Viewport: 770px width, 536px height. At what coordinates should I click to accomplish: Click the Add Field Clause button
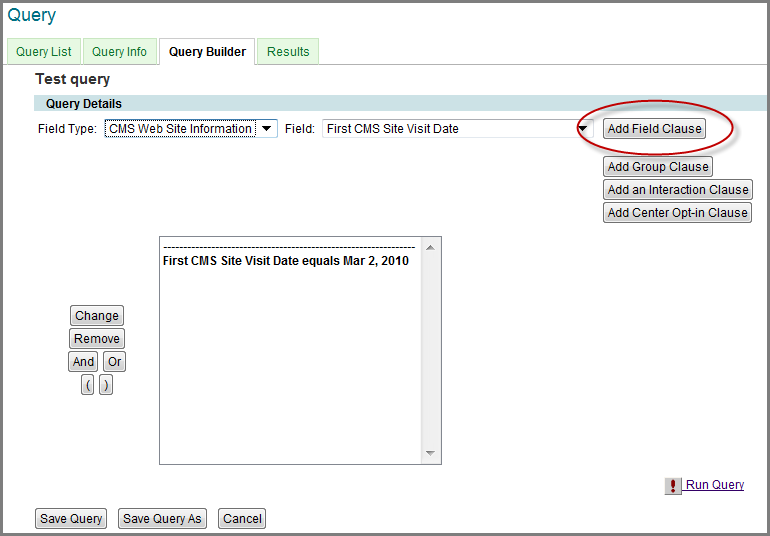point(654,129)
